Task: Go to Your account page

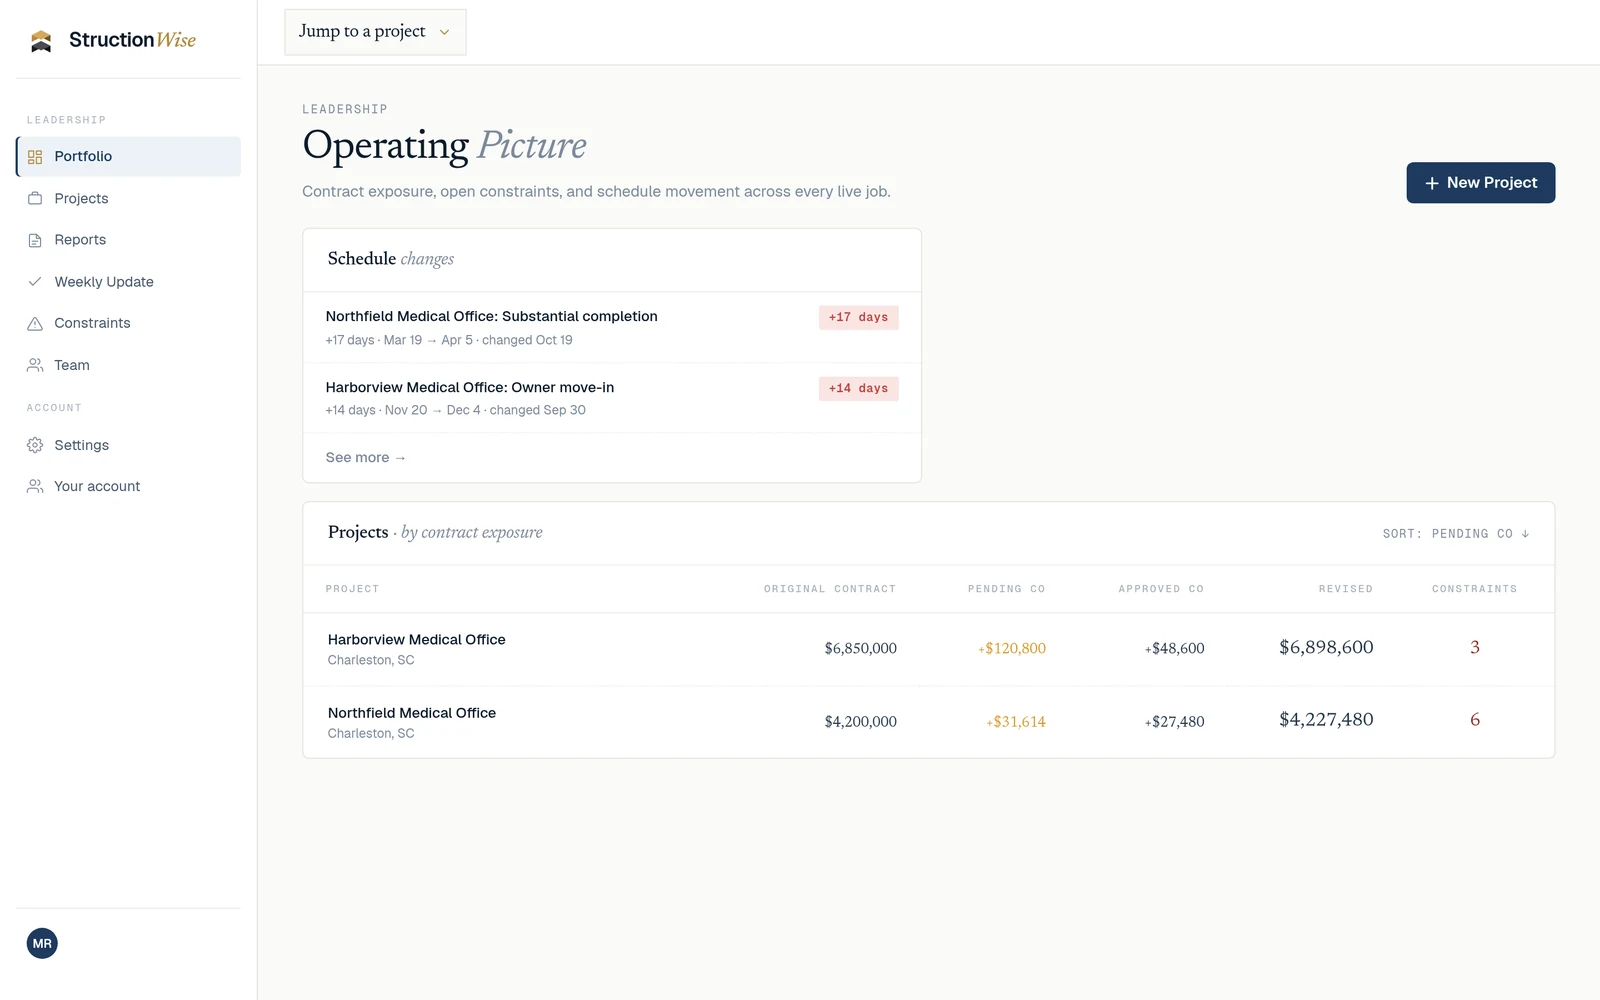Action: [129, 486]
